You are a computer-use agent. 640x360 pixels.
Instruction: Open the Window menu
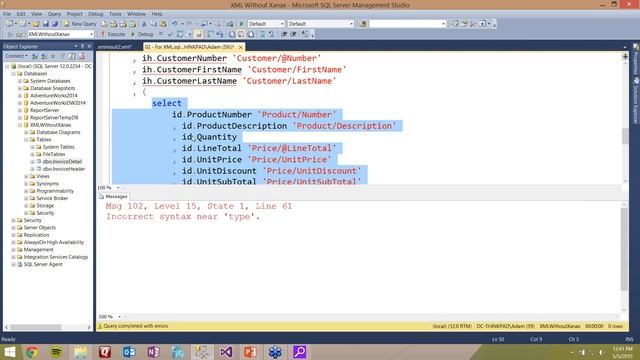[136, 14]
